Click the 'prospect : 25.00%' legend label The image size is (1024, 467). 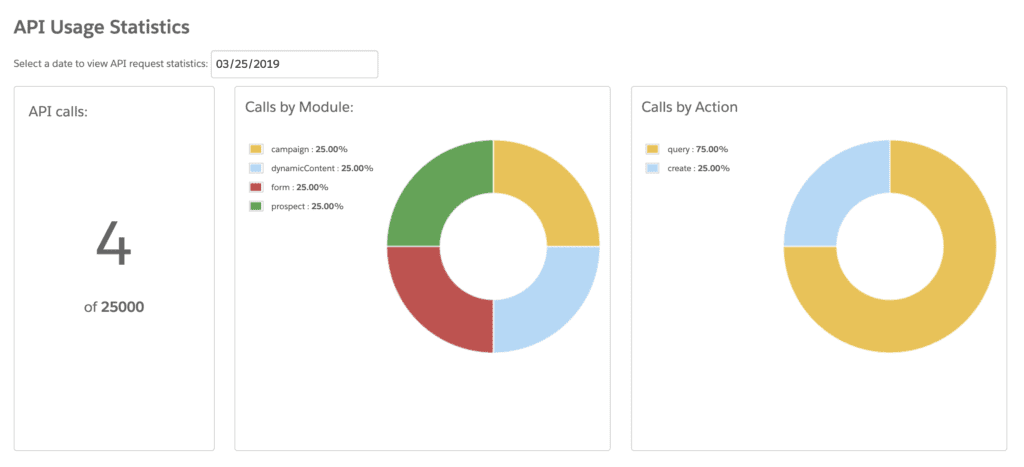coord(307,206)
